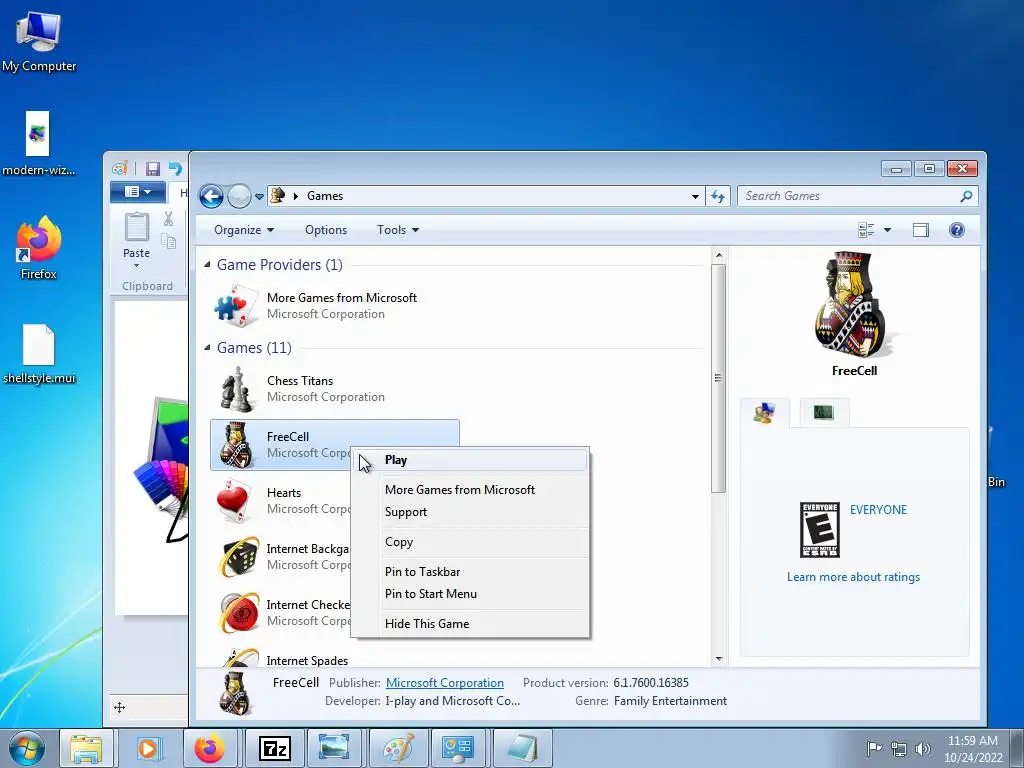Click the Change your view icon
Image resolution: width=1024 pixels, height=768 pixels.
(x=866, y=230)
